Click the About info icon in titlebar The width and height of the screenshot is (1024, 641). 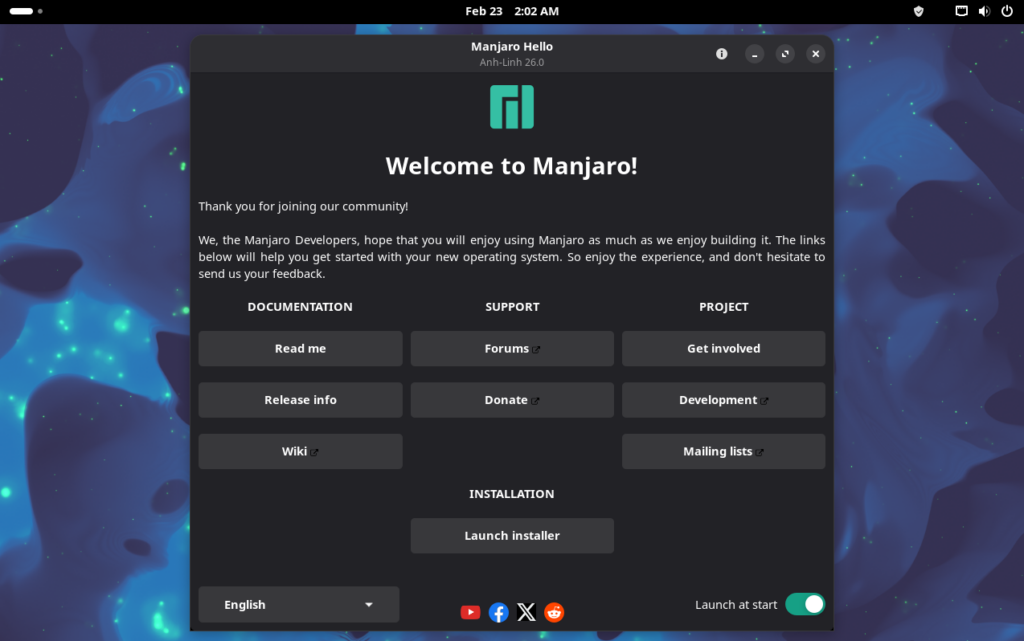point(721,54)
